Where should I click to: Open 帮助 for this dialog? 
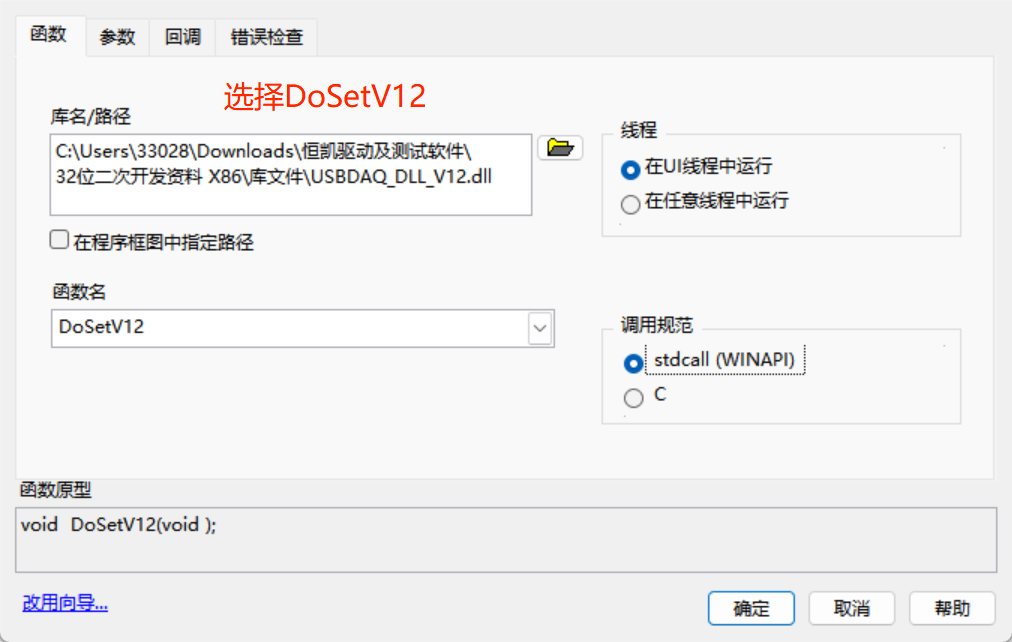click(x=953, y=608)
